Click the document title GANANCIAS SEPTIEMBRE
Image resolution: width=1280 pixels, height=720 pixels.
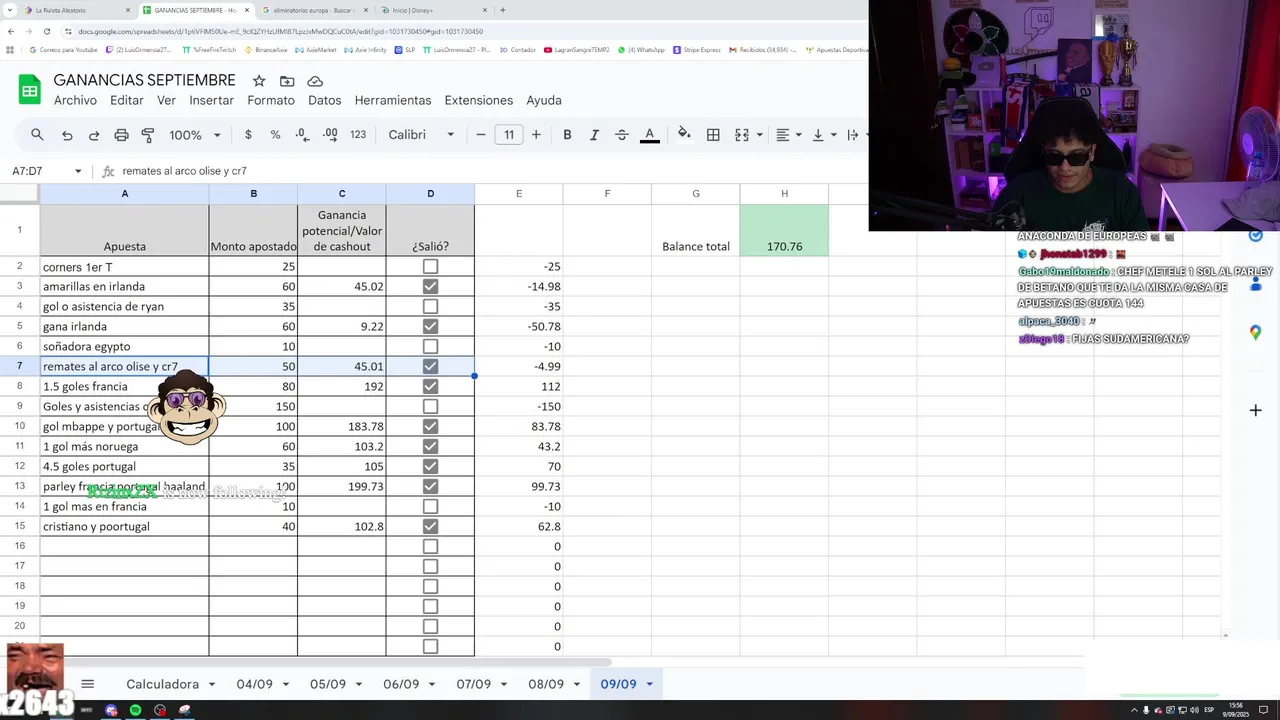click(x=145, y=80)
